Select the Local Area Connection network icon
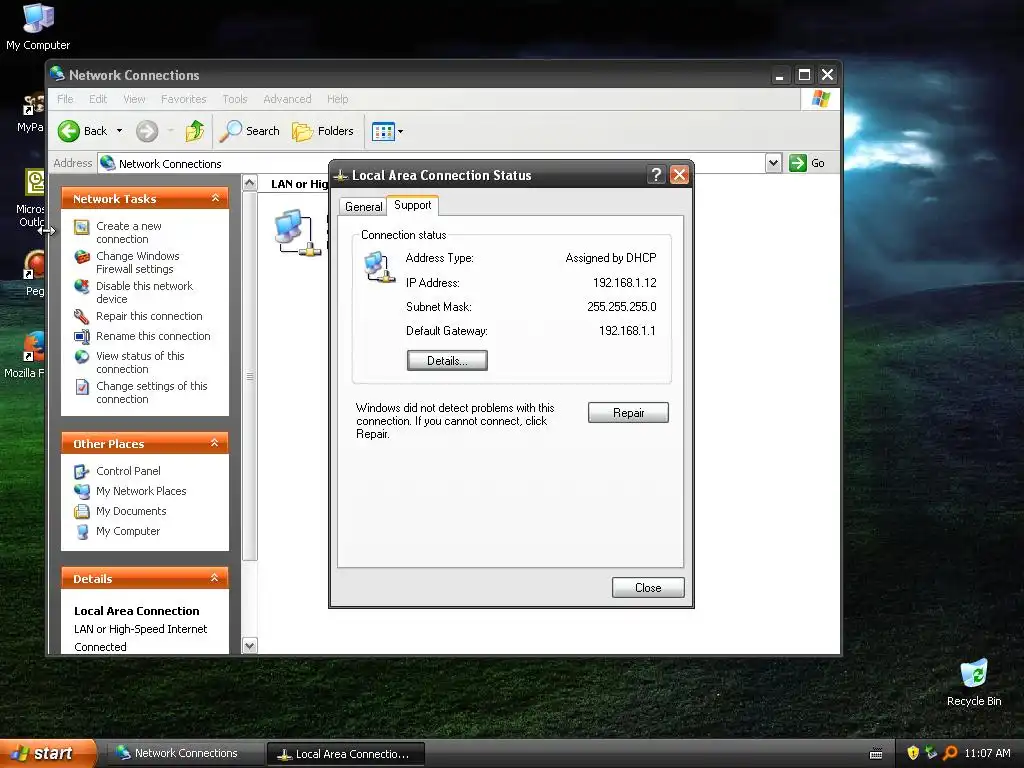Viewport: 1024px width, 768px height. [x=298, y=232]
